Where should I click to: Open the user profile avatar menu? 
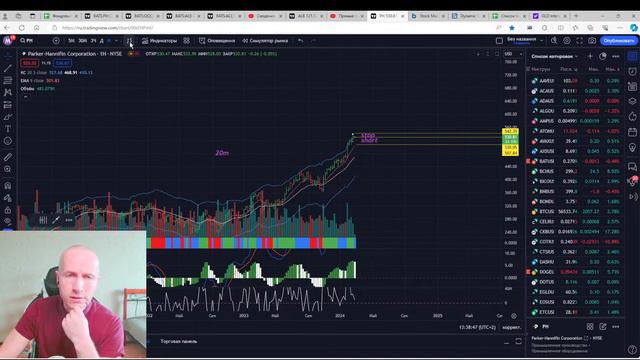coord(8,40)
